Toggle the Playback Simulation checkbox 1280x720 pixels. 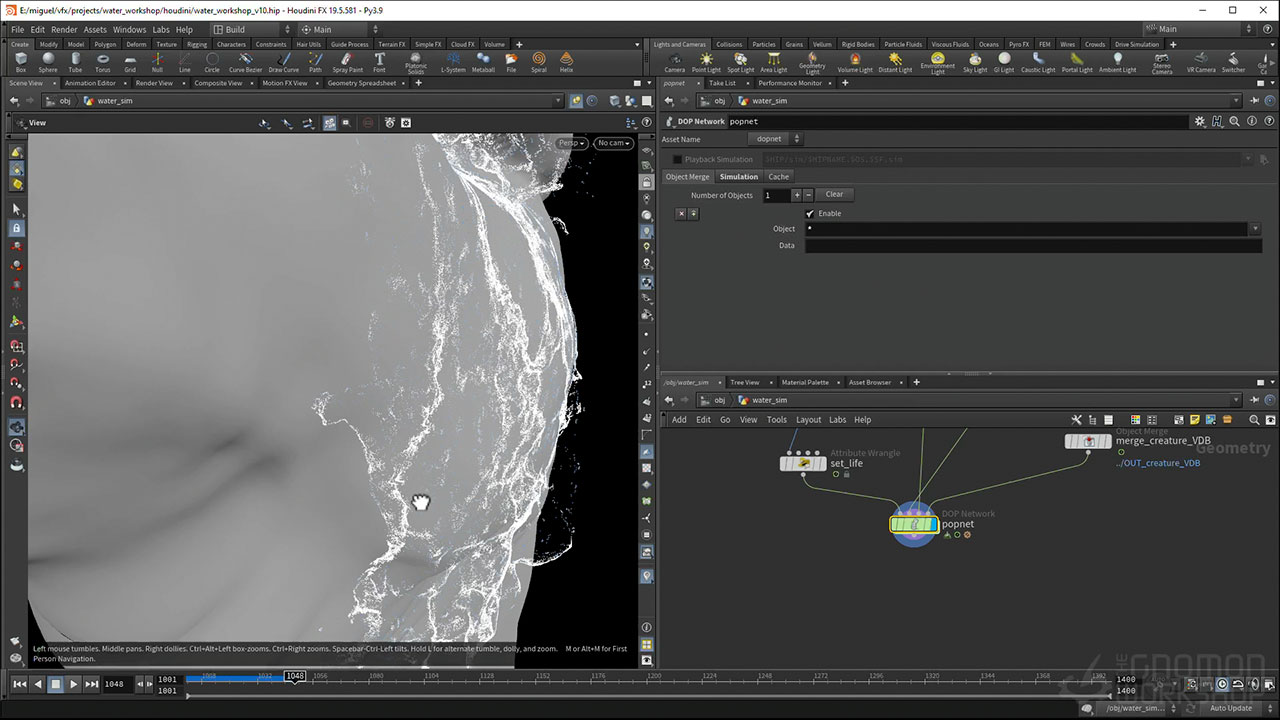[677, 159]
